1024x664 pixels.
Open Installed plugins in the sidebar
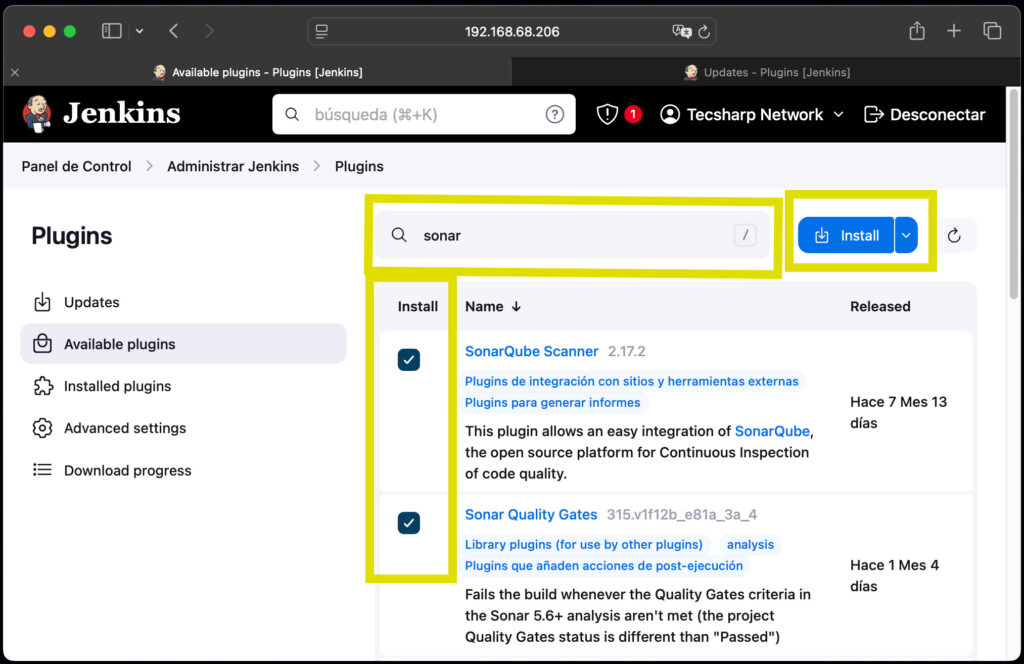[184, 386]
